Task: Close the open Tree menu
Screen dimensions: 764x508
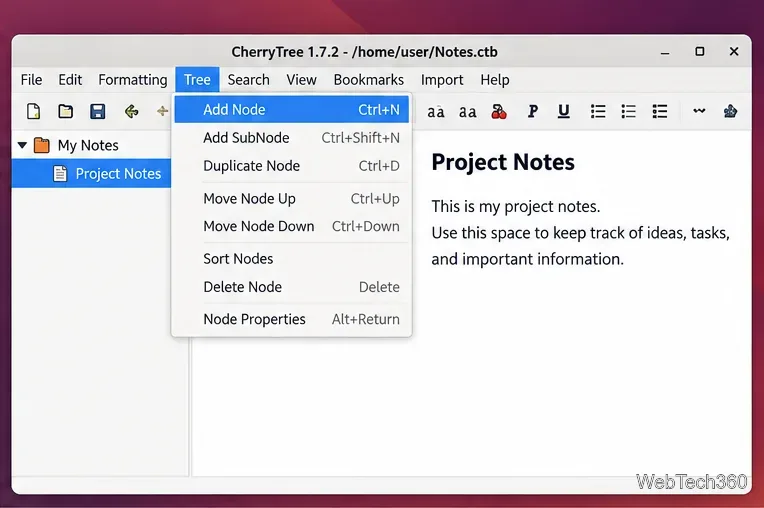Action: click(x=197, y=79)
